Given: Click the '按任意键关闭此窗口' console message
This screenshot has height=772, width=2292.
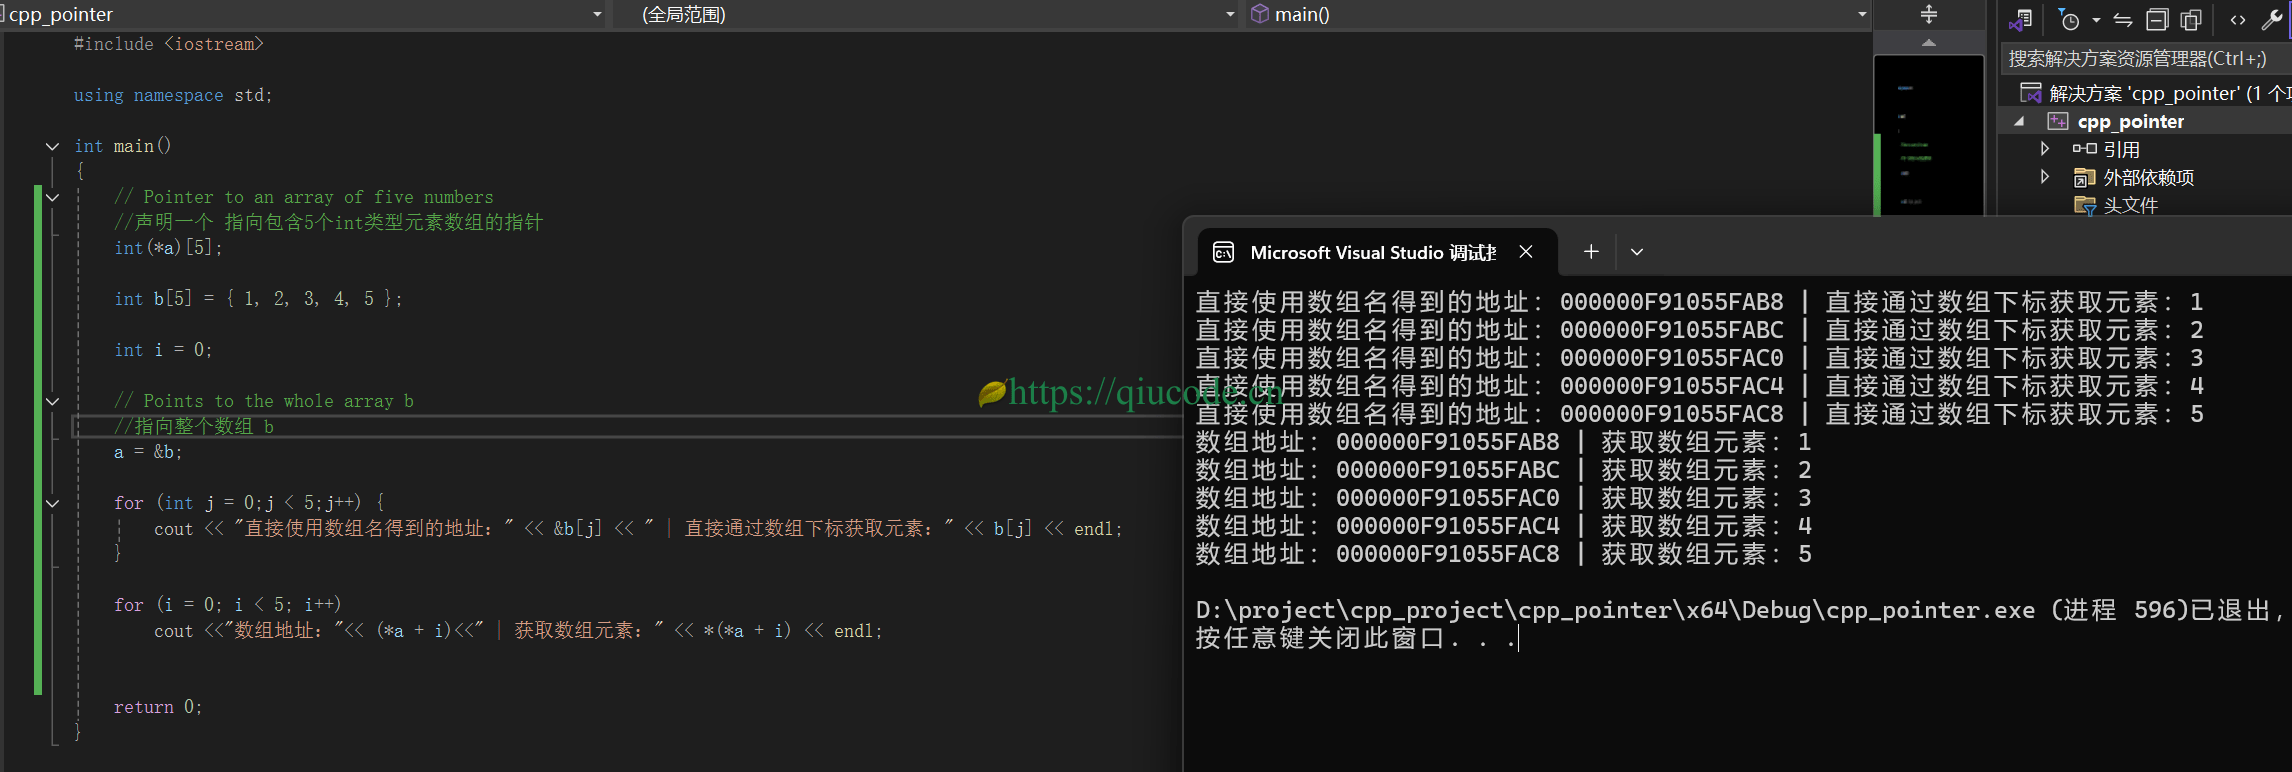Looking at the screenshot, I should click(1356, 638).
